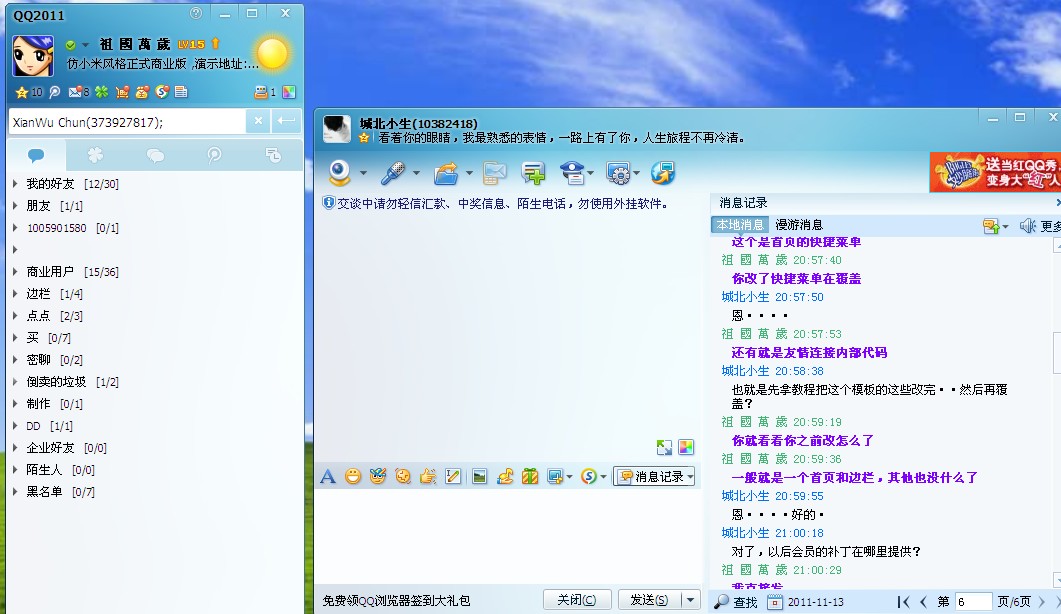Open the chat window skin color swatch
1061x614 pixels.
point(685,447)
